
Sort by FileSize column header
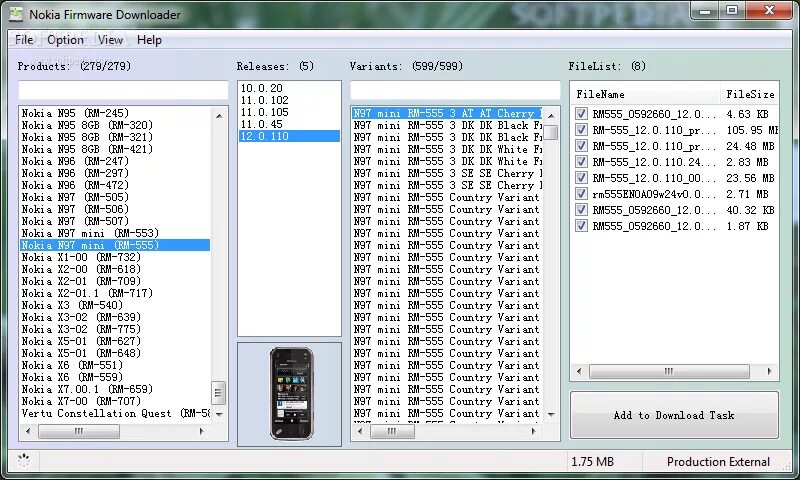749,94
